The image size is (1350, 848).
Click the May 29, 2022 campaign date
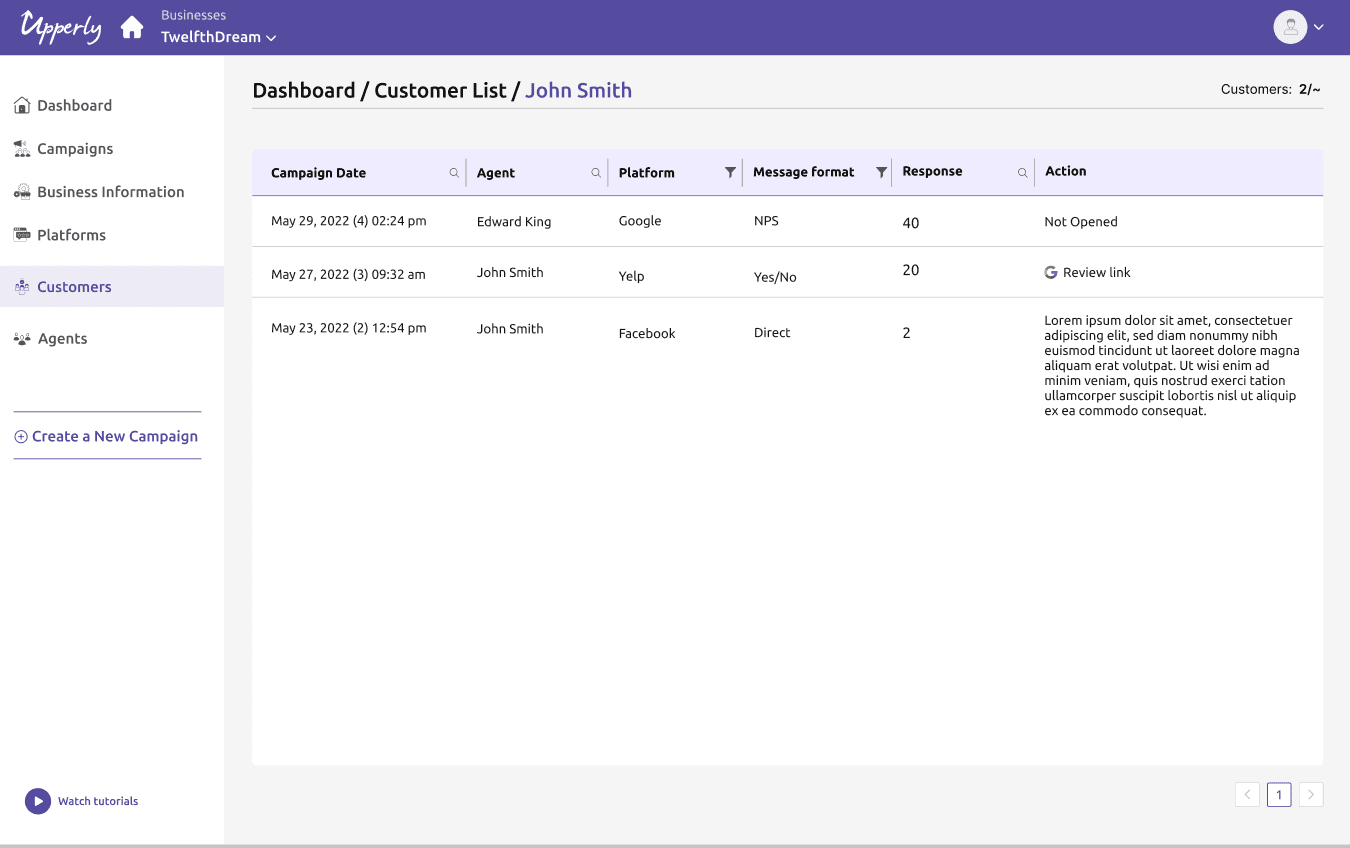point(348,221)
